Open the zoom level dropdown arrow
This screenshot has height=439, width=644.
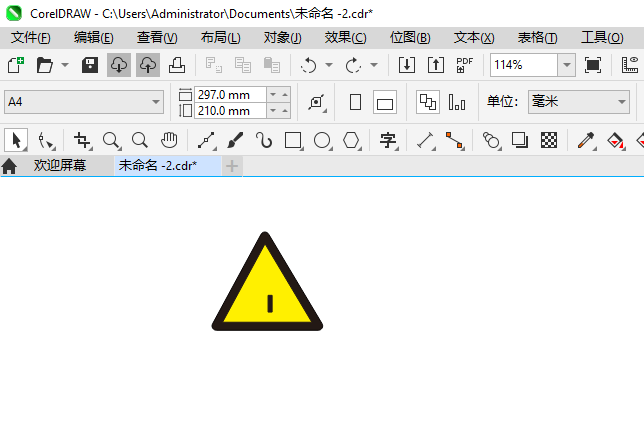(x=567, y=65)
